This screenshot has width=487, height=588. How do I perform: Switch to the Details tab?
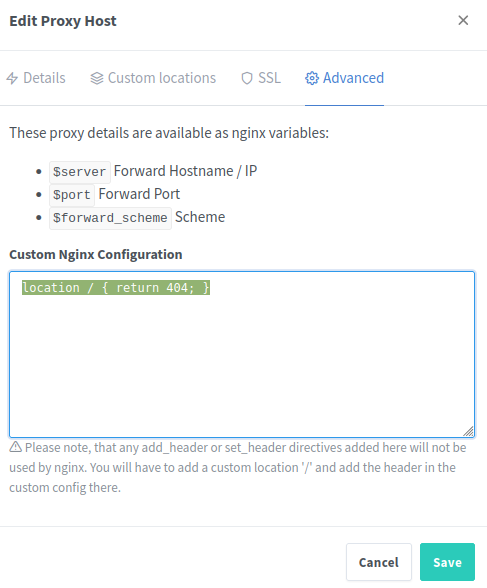[36, 78]
